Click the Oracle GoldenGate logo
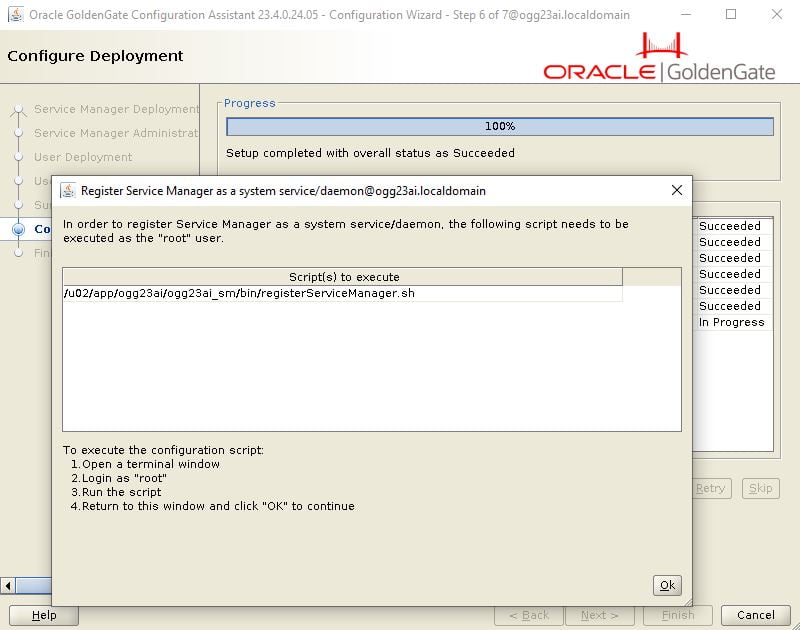The height and width of the screenshot is (630, 800). (x=659, y=57)
